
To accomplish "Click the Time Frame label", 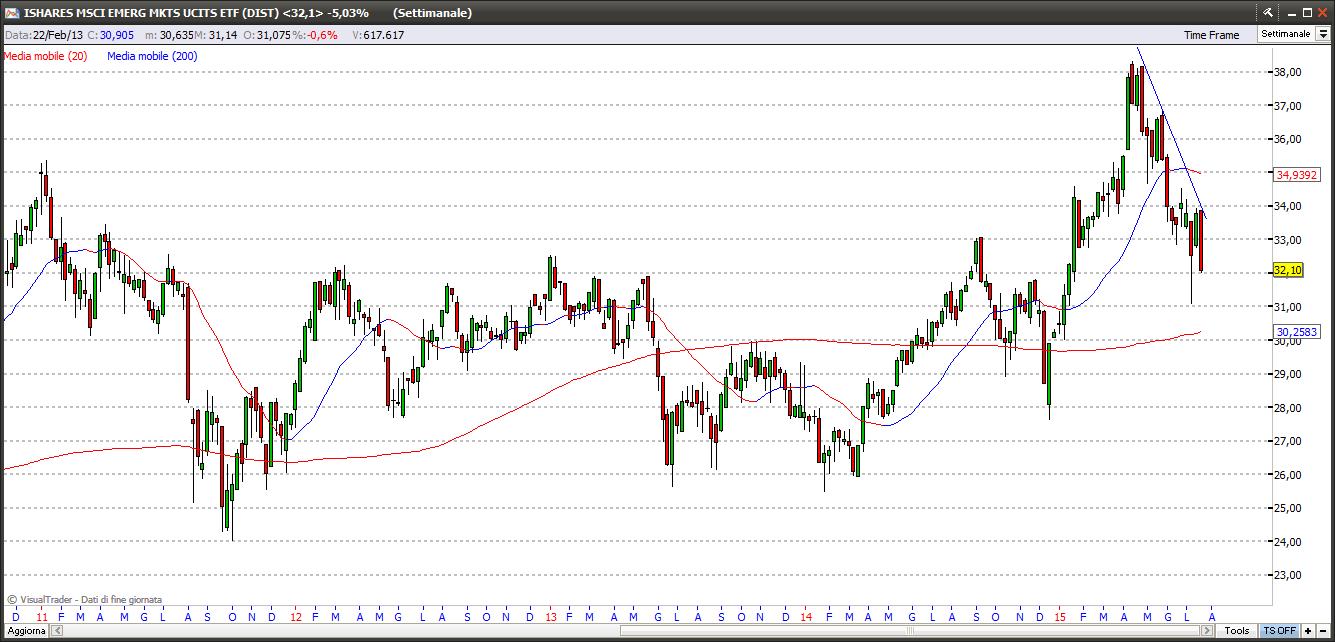I will [x=1211, y=35].
